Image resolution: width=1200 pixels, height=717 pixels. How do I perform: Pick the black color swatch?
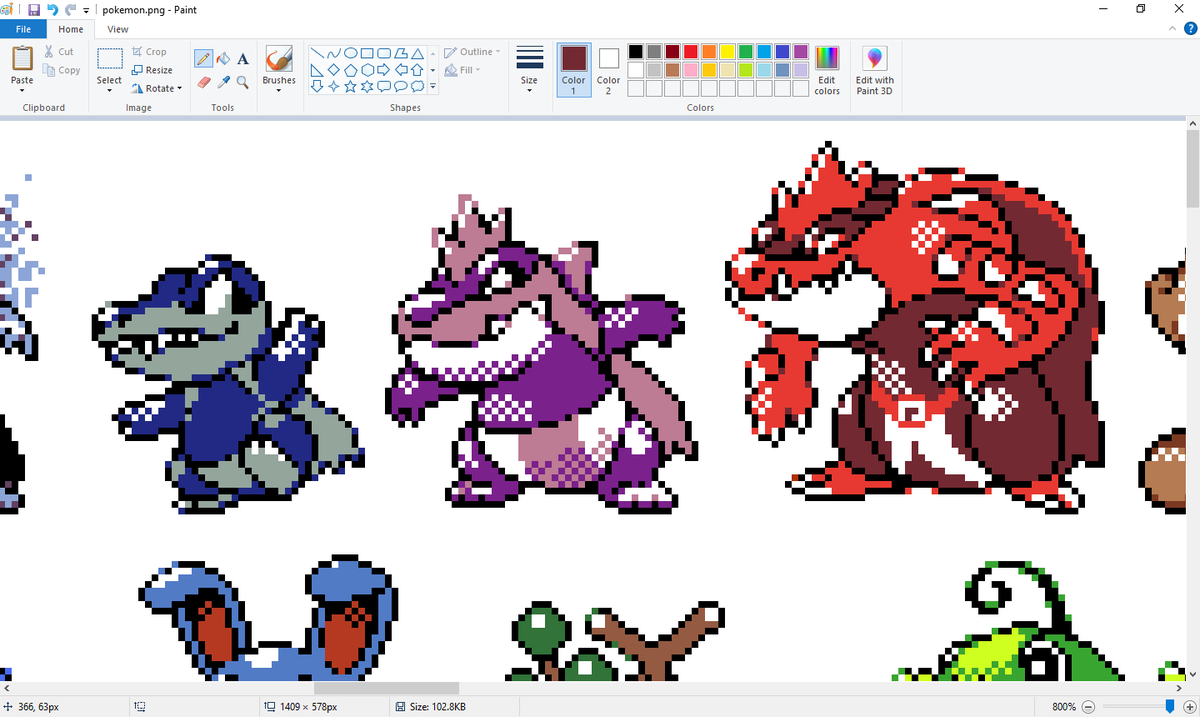click(x=636, y=51)
